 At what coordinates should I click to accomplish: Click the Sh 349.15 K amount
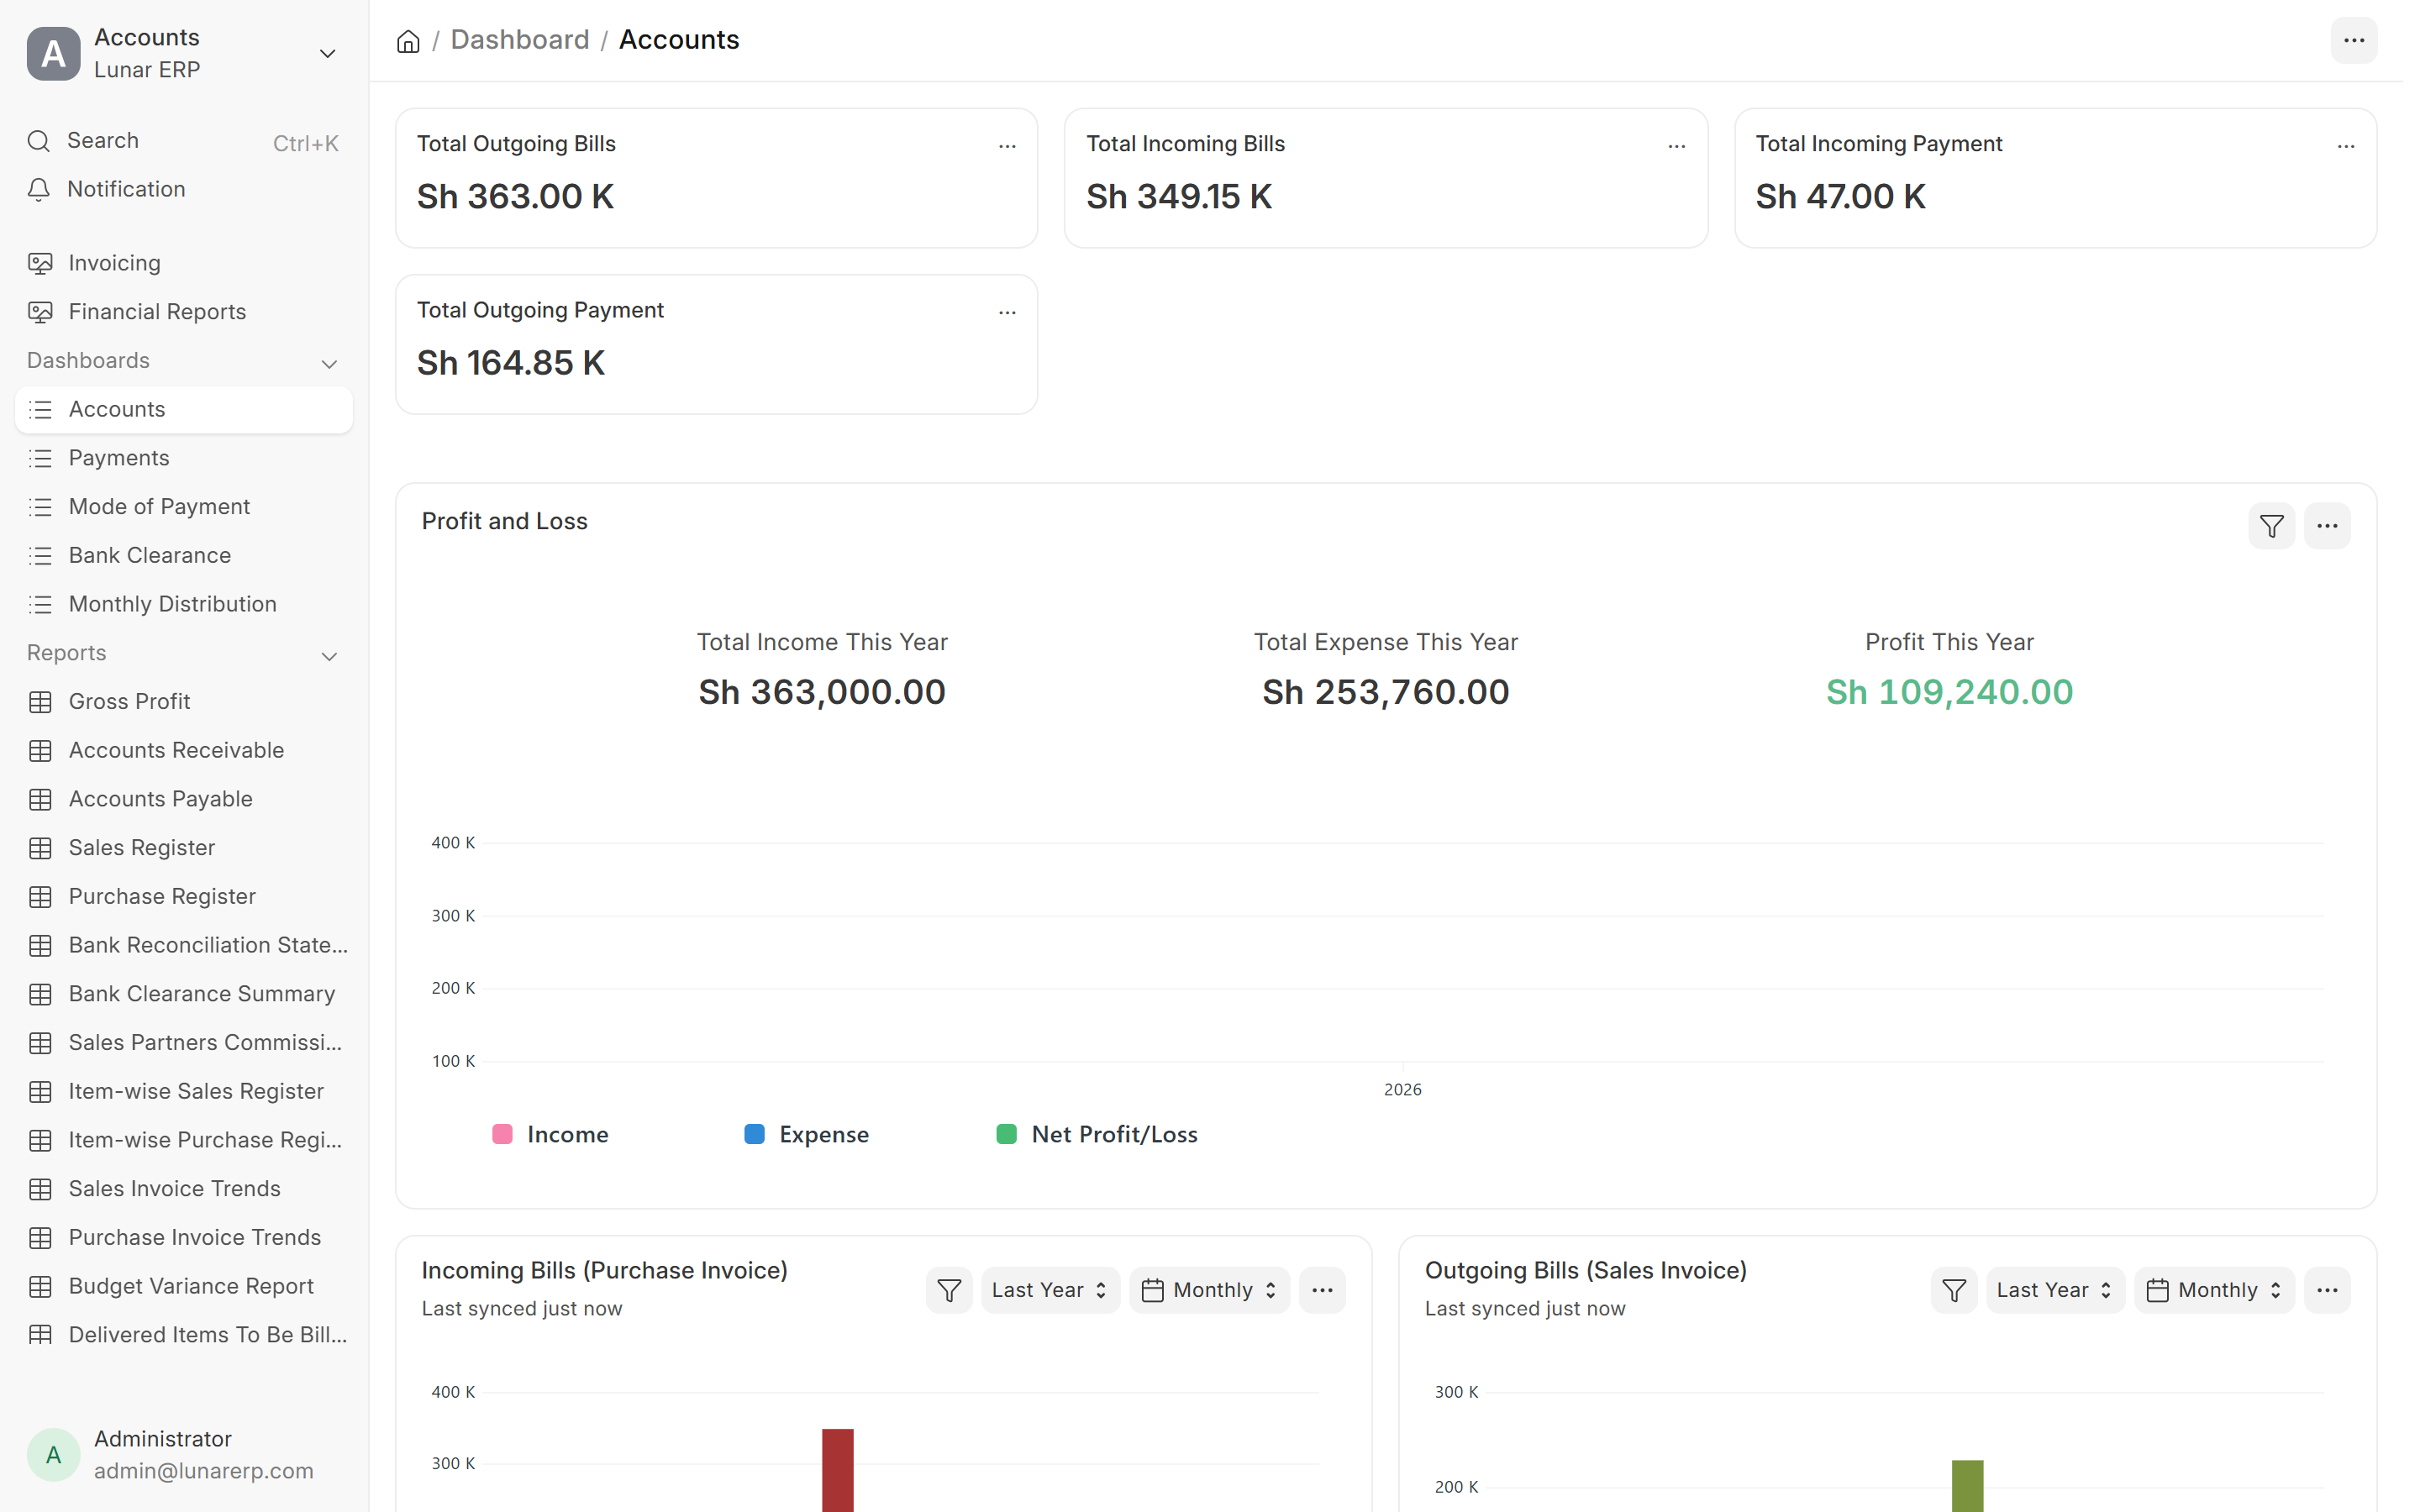point(1179,197)
